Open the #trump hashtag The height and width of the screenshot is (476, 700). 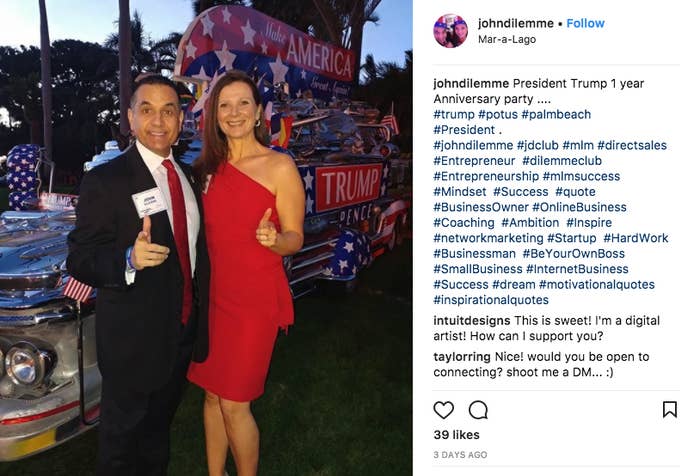(x=454, y=114)
